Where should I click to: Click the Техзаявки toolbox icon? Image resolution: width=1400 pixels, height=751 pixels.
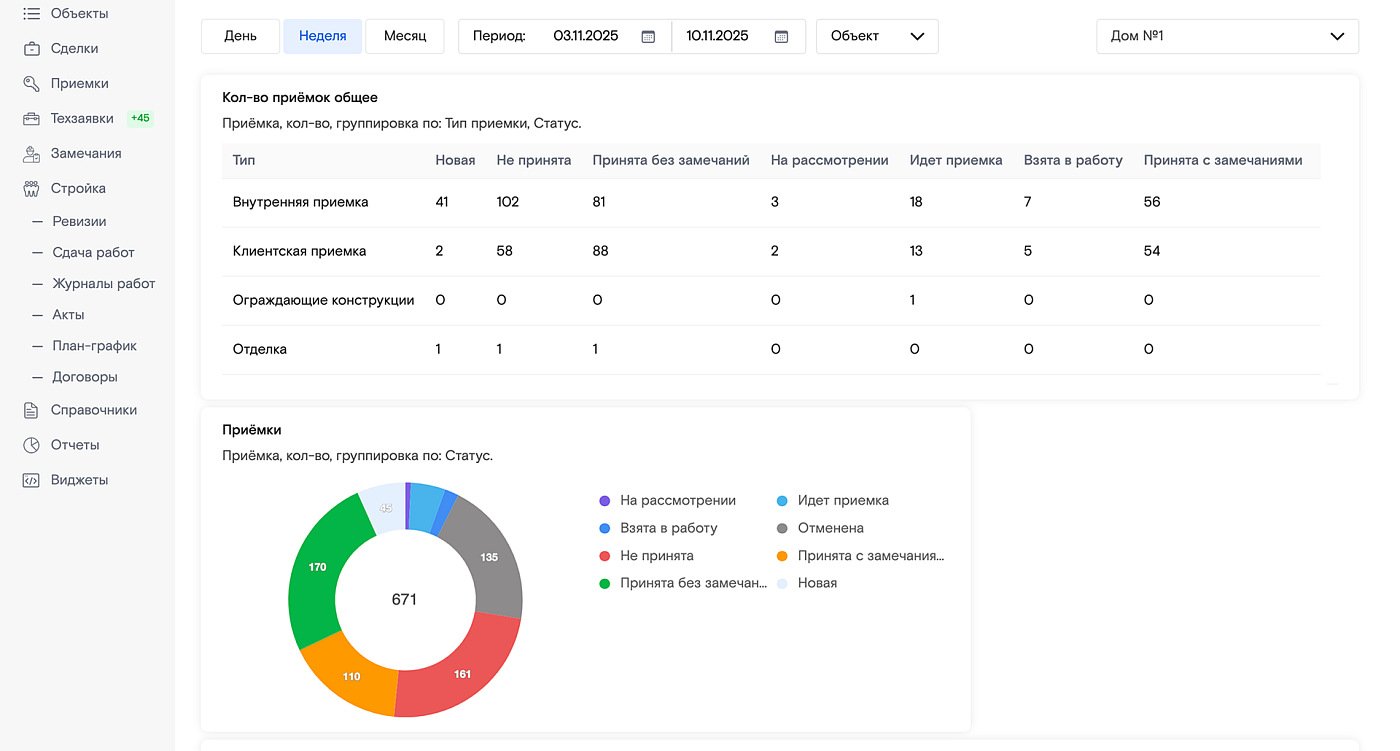click(x=31, y=118)
